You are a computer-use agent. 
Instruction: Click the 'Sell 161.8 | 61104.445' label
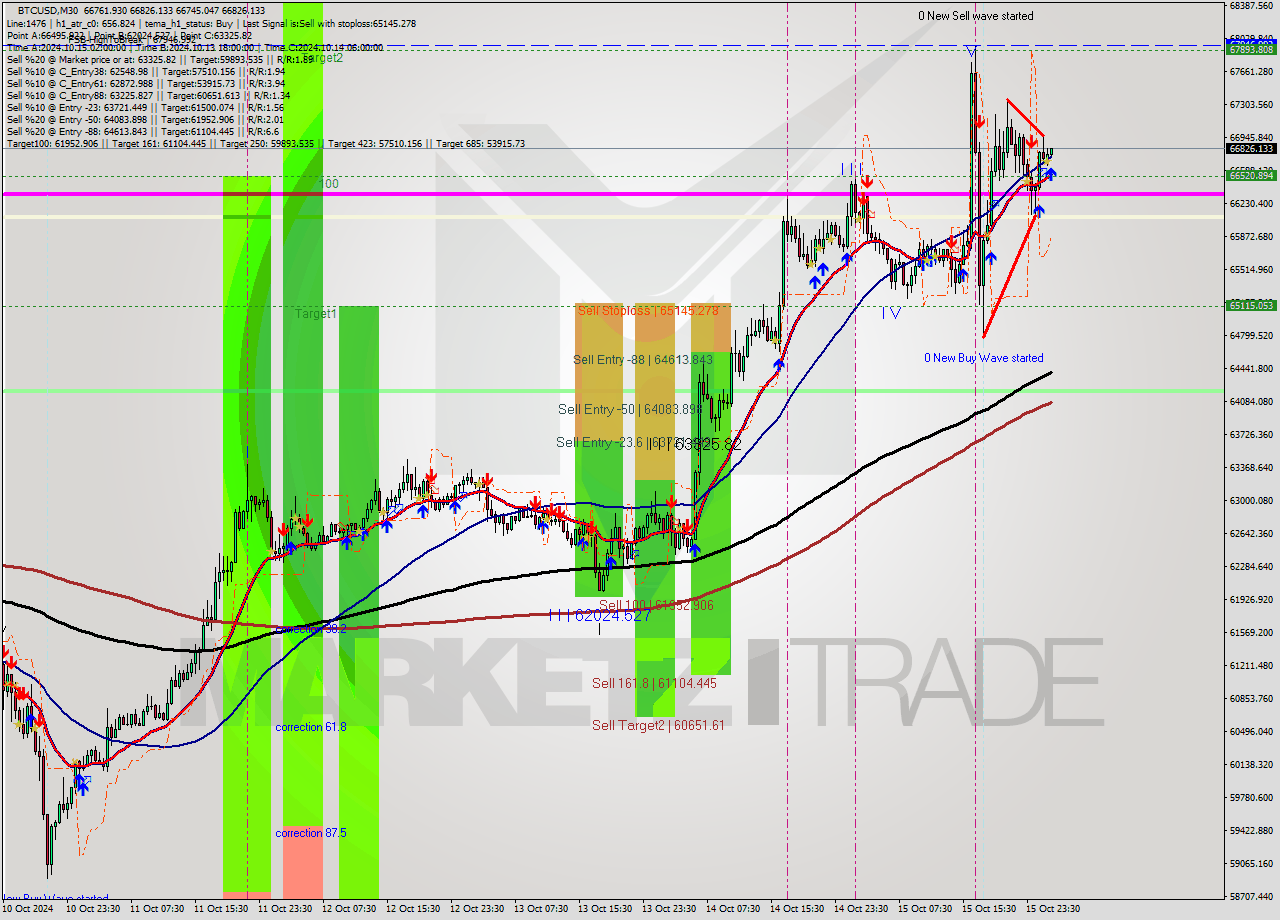[x=654, y=683]
